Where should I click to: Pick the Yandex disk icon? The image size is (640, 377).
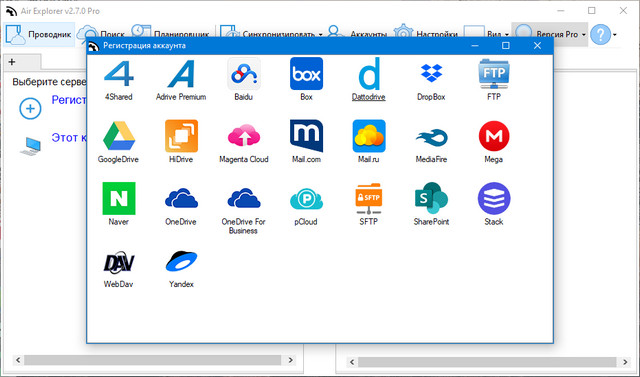[181, 262]
